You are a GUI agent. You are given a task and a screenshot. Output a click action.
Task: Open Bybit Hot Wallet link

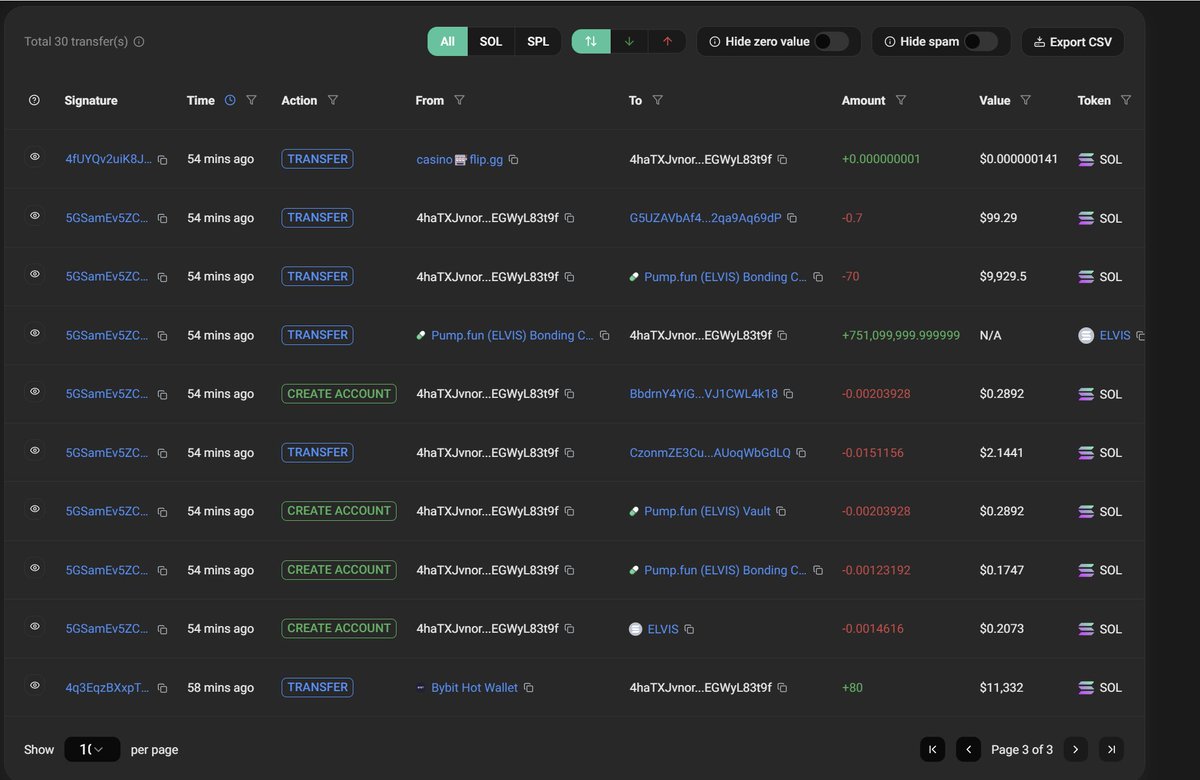tap(474, 688)
